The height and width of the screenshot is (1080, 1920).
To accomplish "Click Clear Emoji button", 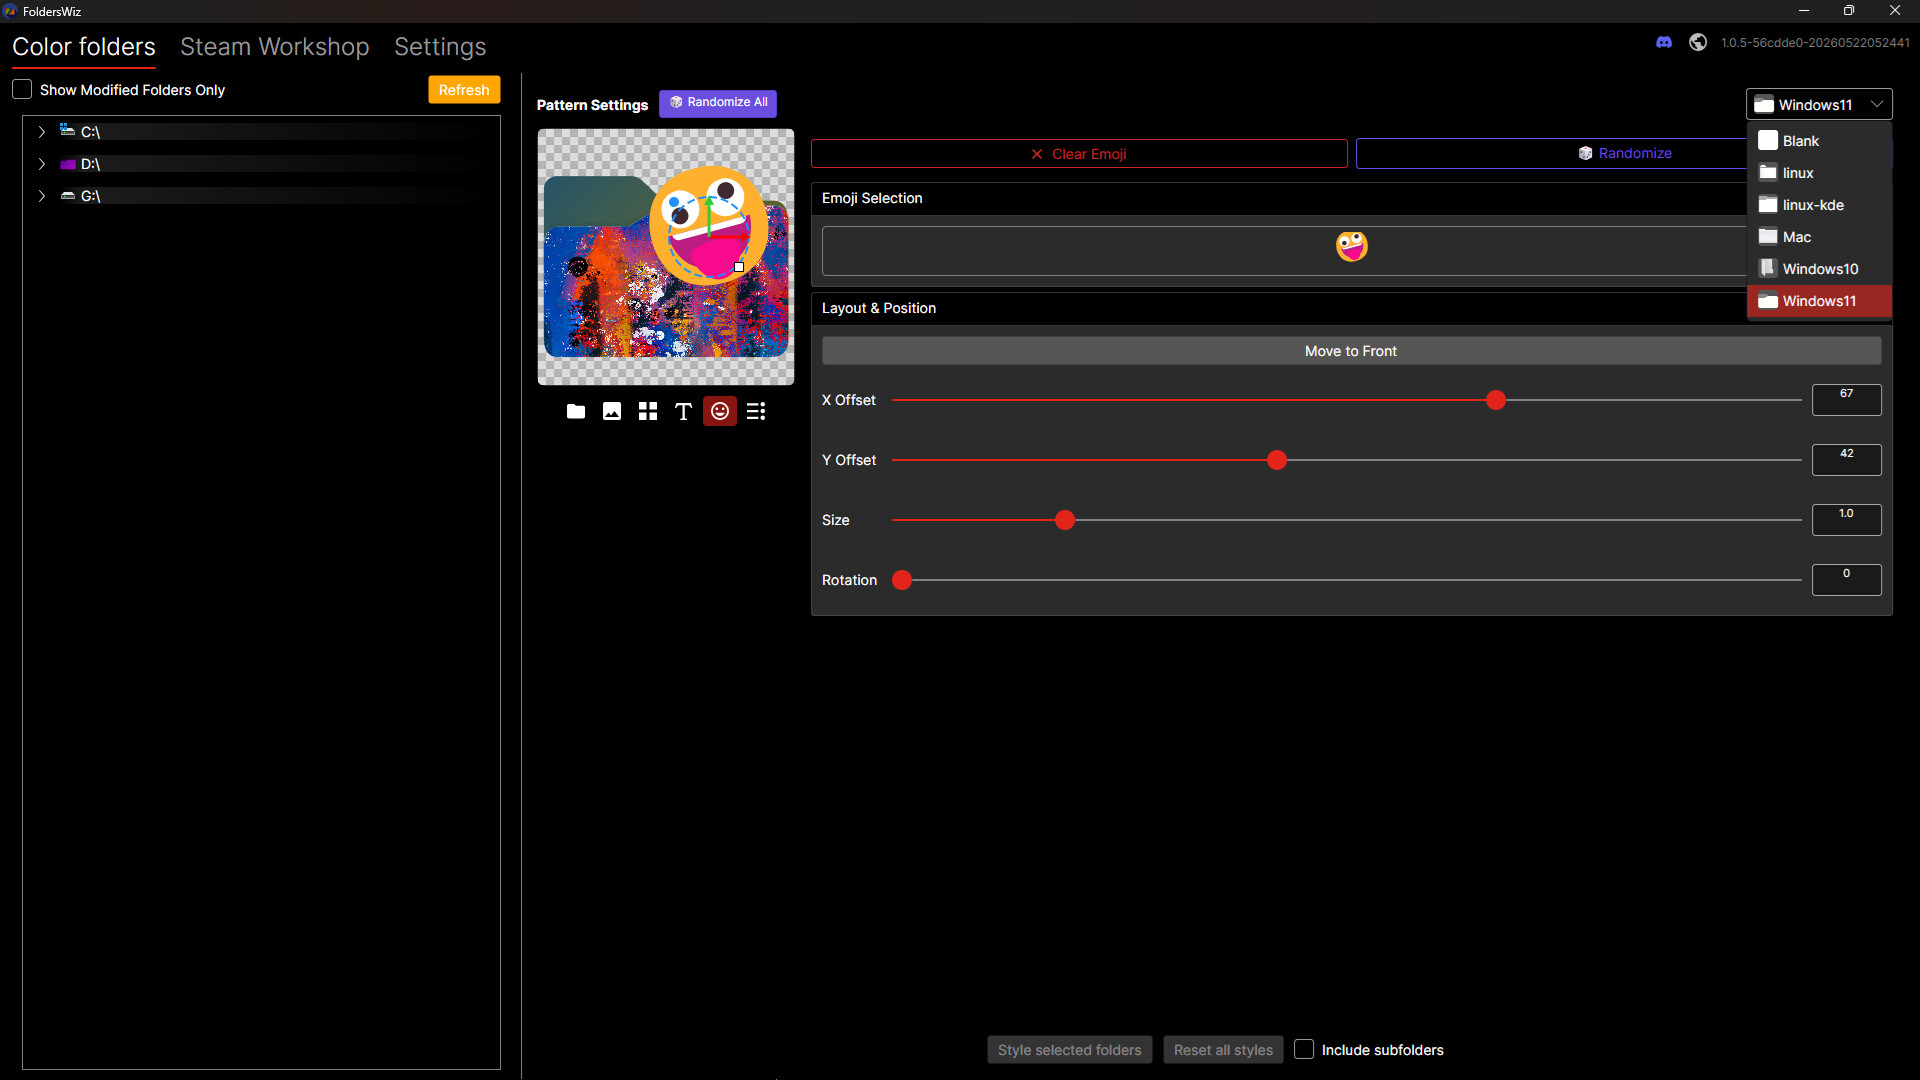I will [1079, 153].
